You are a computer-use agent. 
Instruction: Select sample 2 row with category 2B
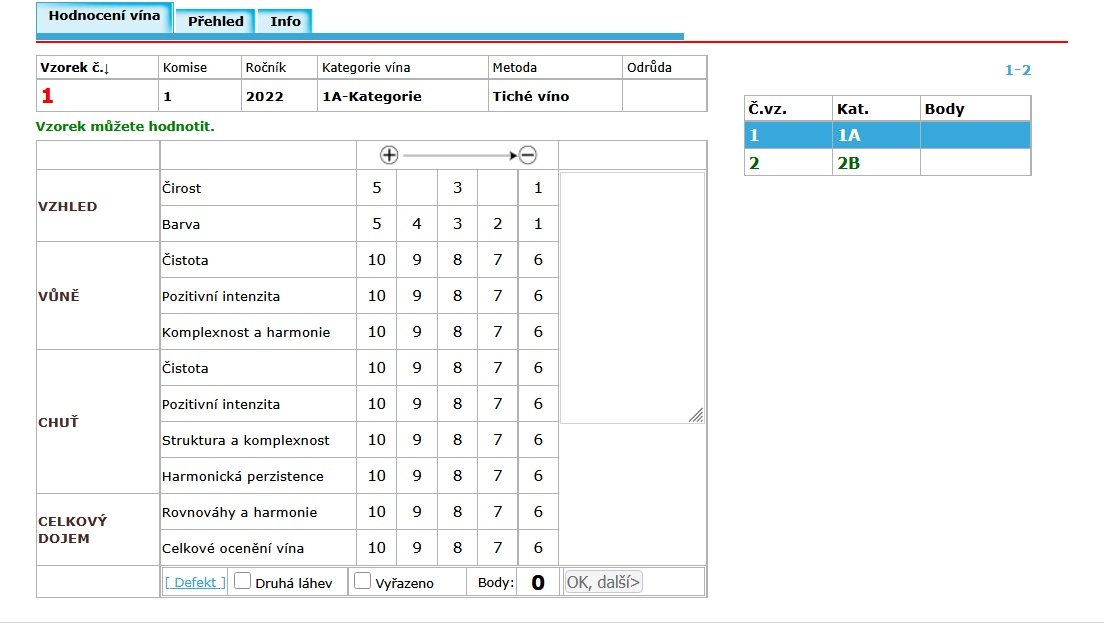pyautogui.click(x=886, y=163)
